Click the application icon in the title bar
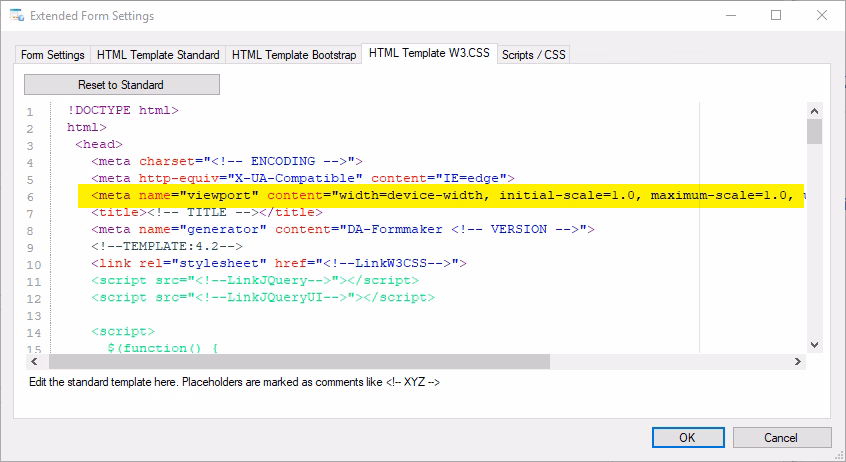 [x=15, y=16]
